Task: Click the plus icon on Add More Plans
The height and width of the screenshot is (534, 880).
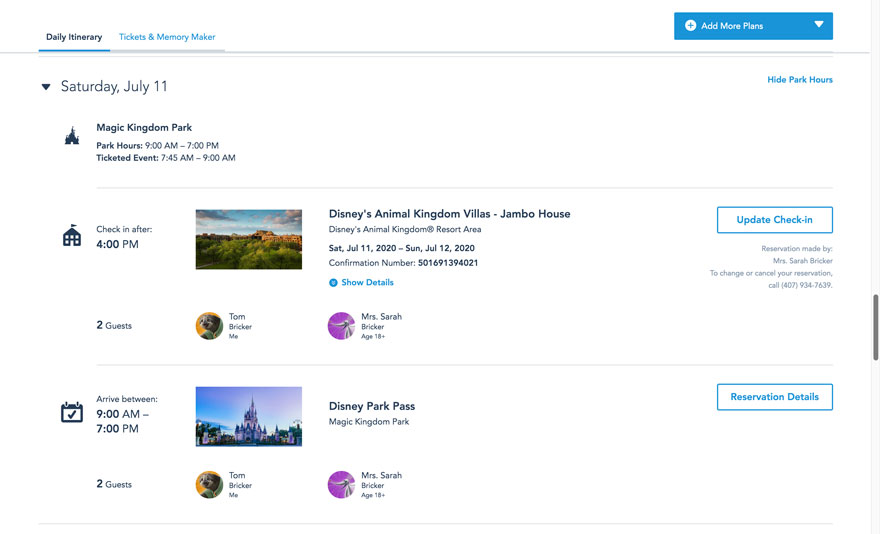Action: coord(690,26)
